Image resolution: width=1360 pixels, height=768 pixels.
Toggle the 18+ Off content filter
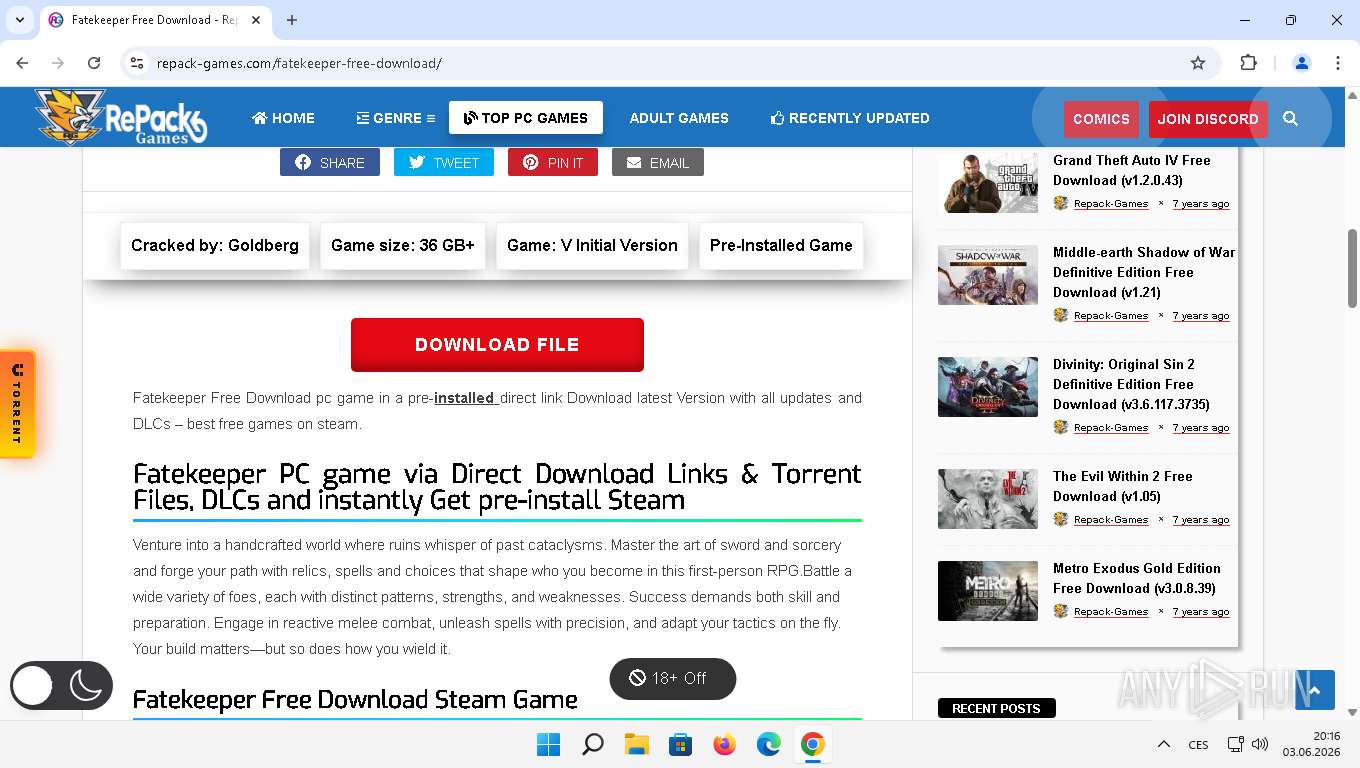click(x=672, y=678)
